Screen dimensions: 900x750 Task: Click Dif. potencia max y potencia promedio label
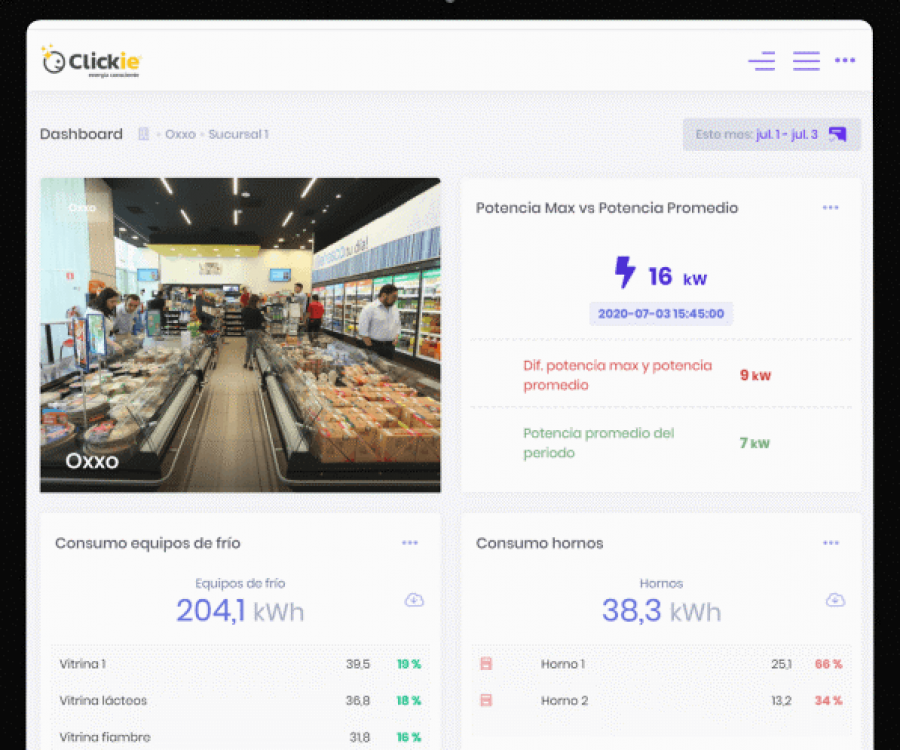click(x=618, y=375)
